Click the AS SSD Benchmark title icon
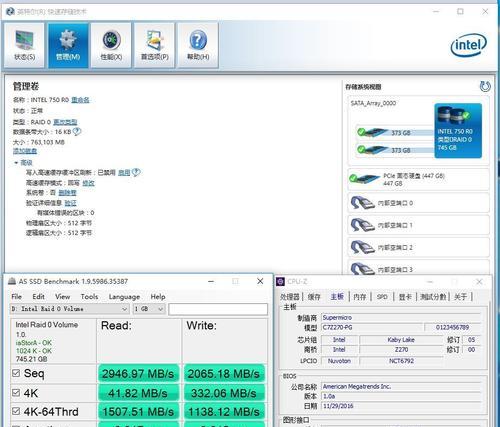500x427 pixels. pyautogui.click(x=12, y=281)
